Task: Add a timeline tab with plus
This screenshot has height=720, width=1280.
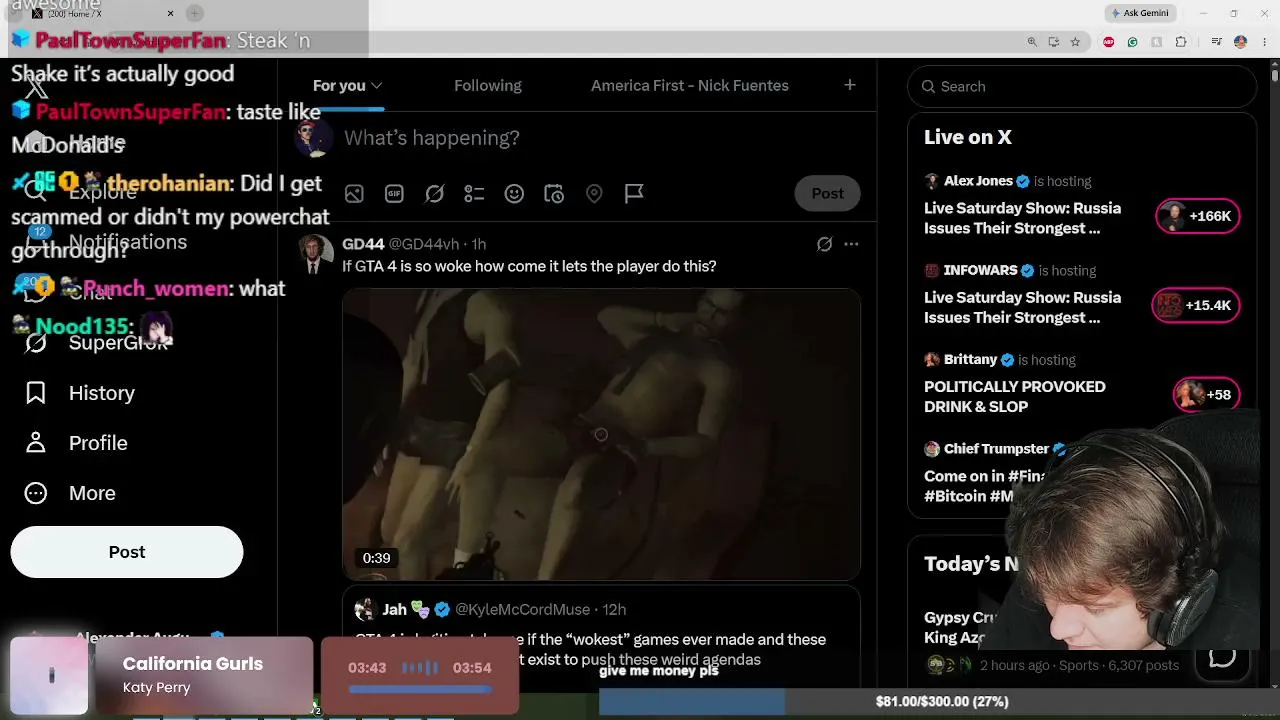Action: pos(850,85)
